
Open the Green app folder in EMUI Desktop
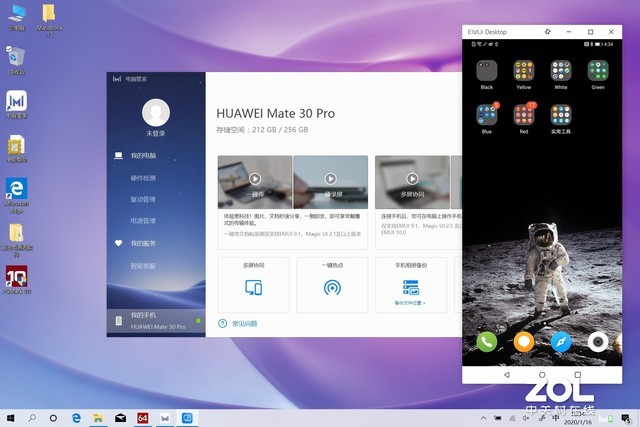[598, 71]
